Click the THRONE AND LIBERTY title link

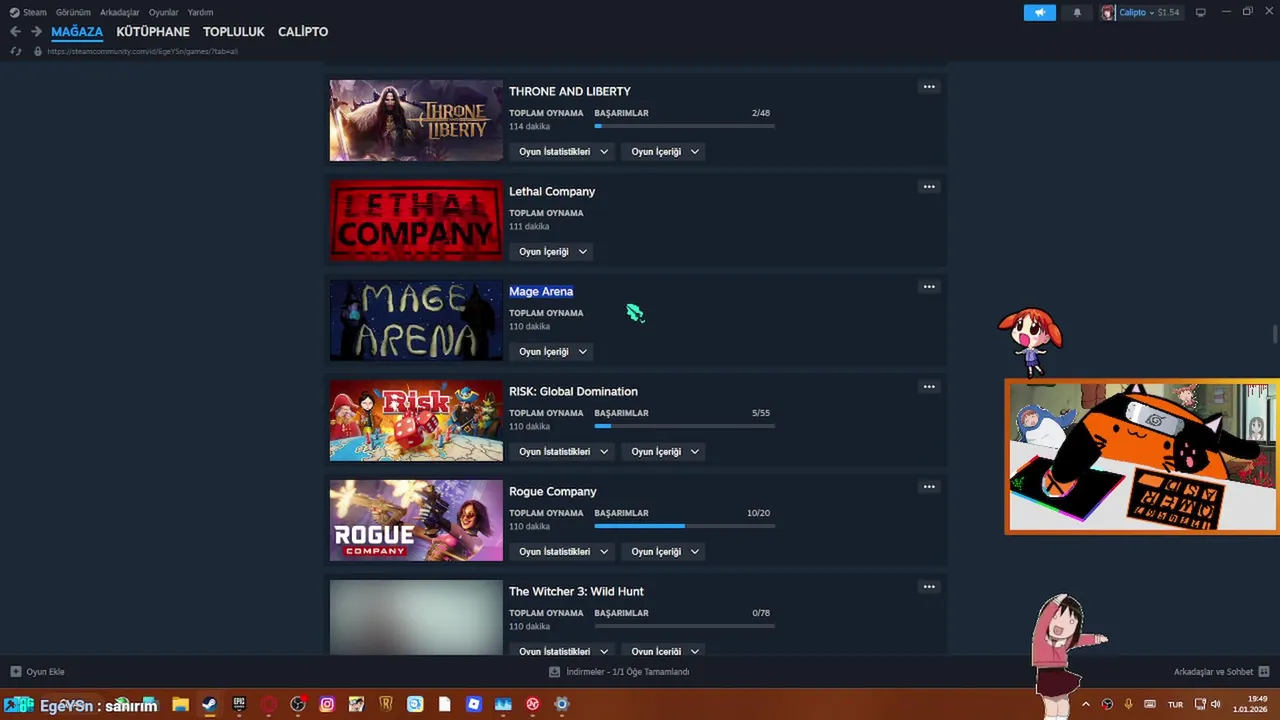pyautogui.click(x=570, y=91)
